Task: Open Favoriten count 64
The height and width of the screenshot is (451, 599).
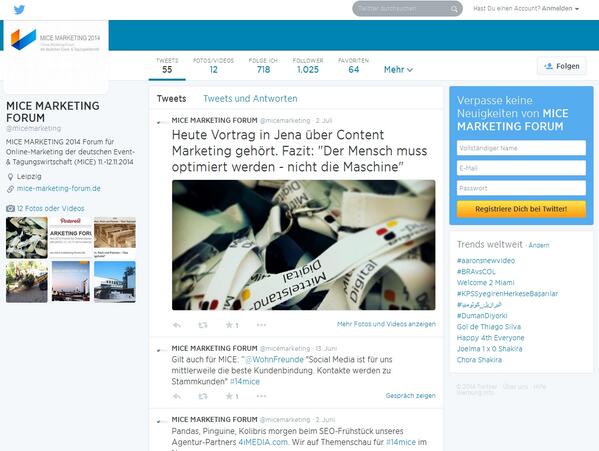Action: coord(353,66)
